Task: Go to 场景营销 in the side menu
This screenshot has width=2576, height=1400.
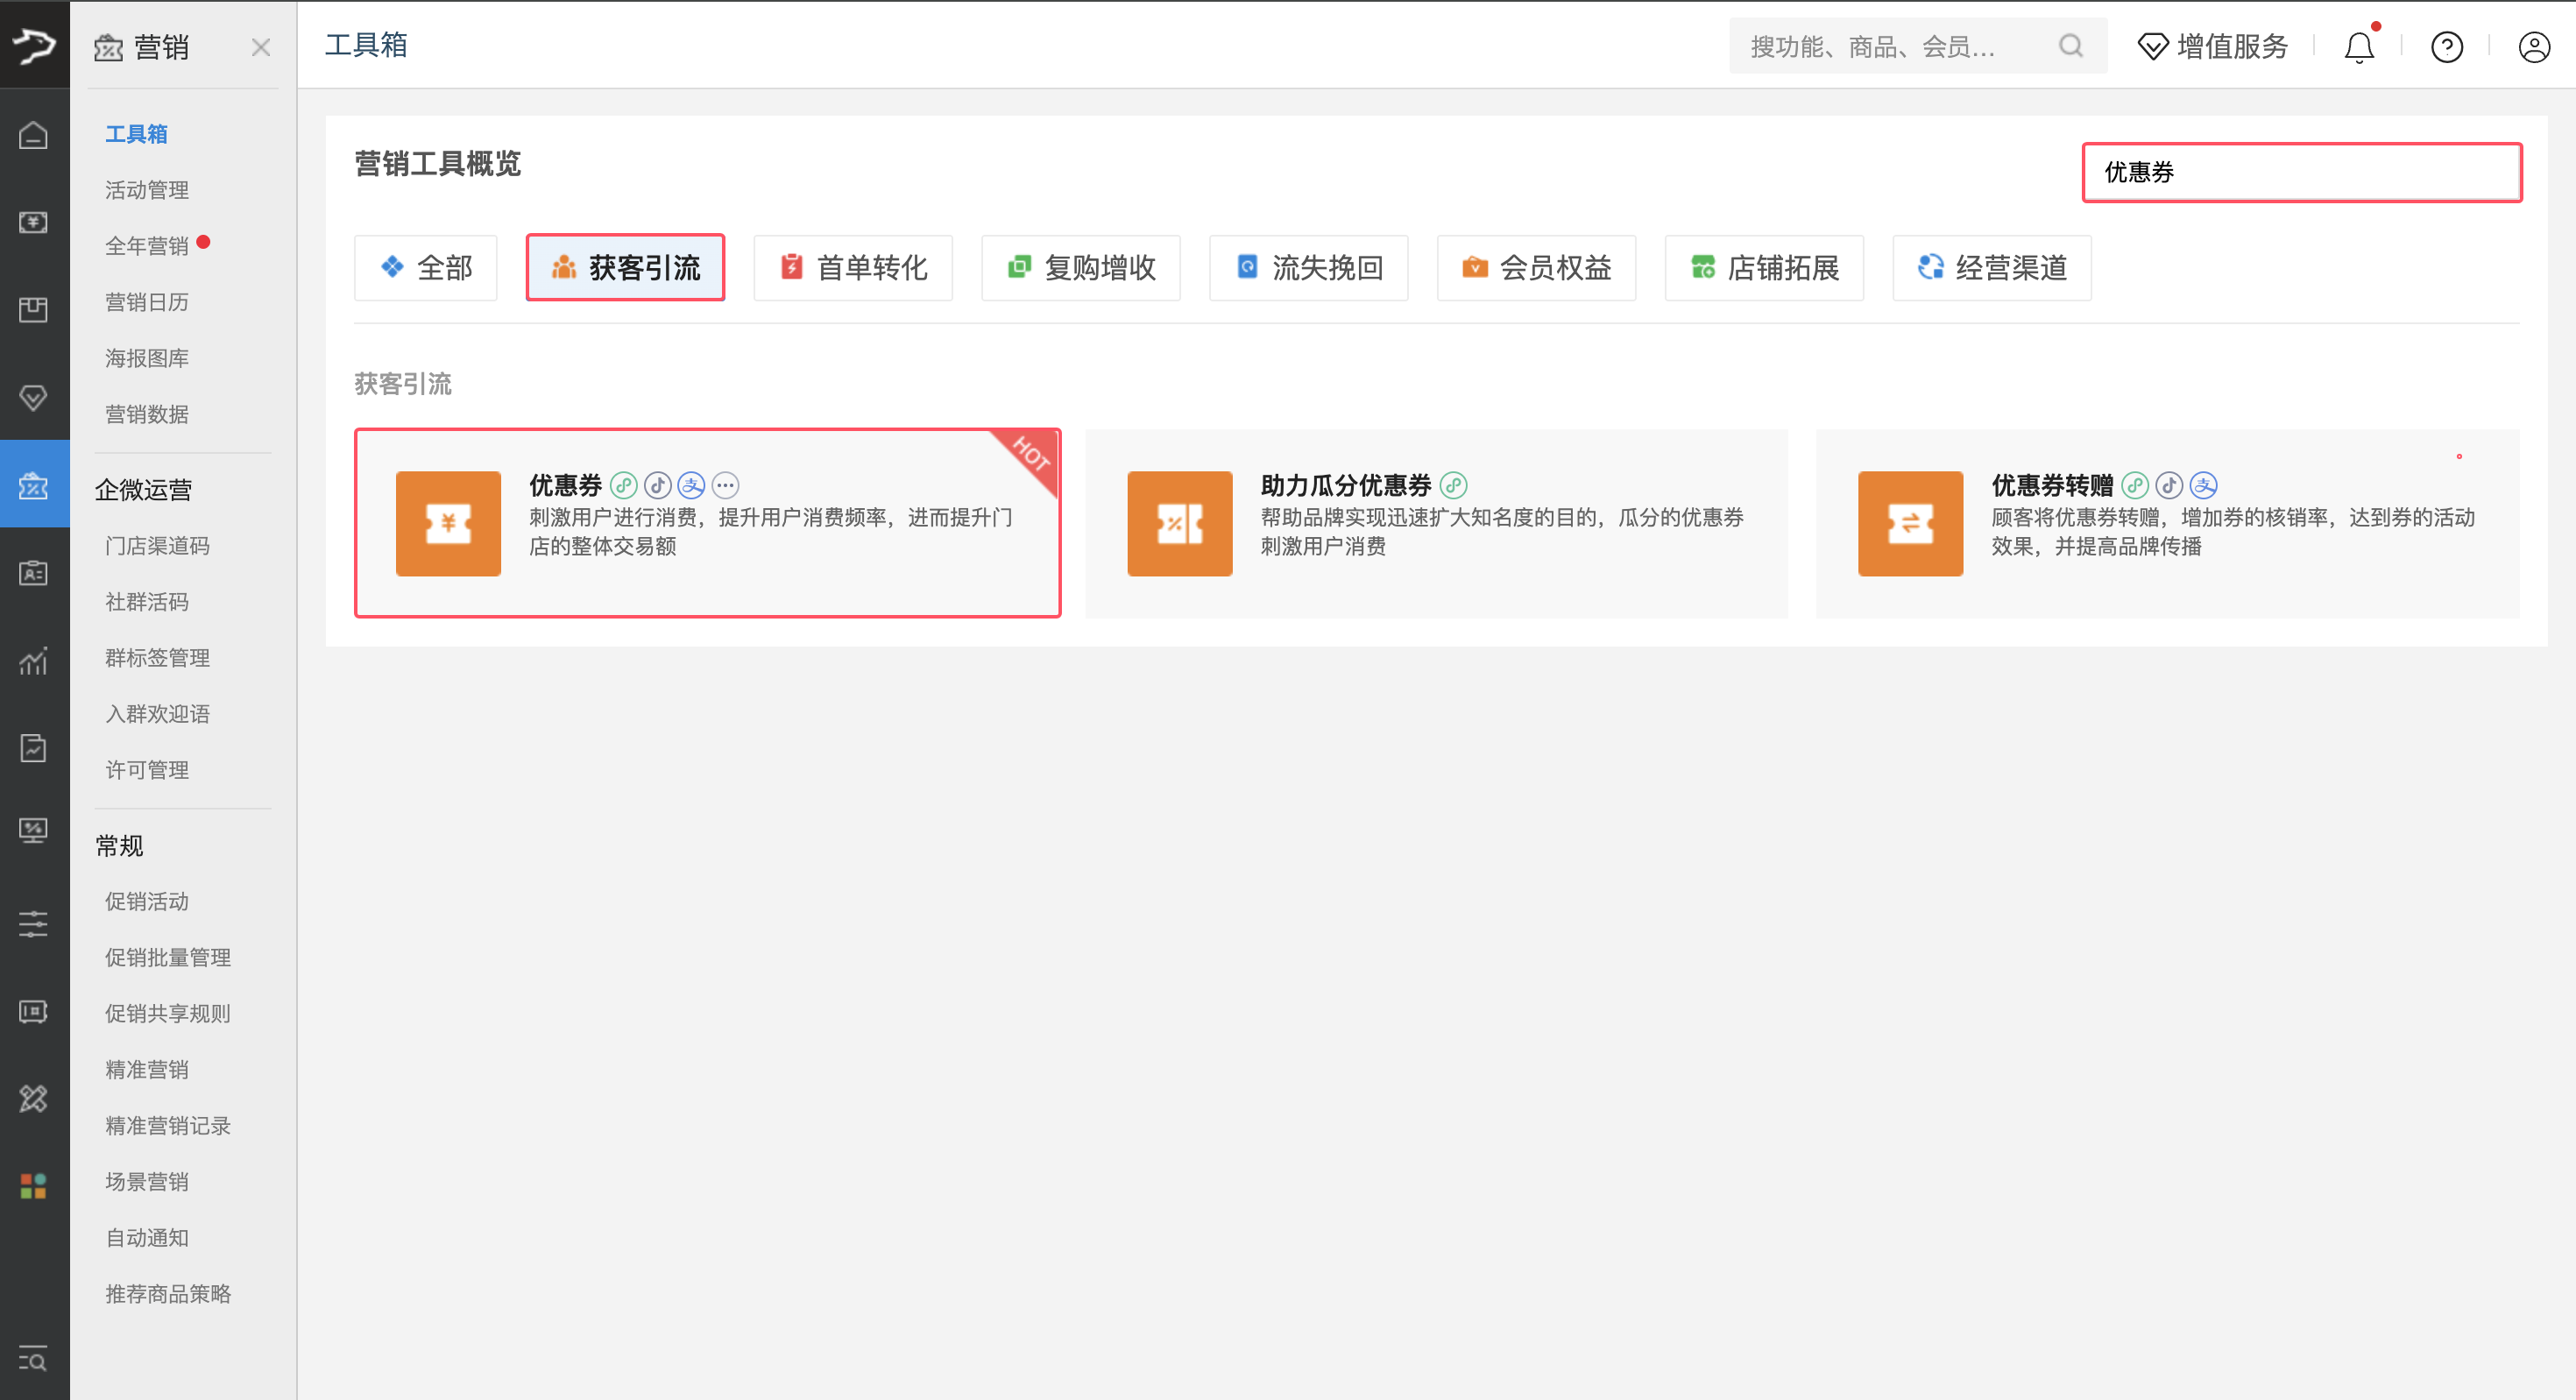Action: point(147,1182)
